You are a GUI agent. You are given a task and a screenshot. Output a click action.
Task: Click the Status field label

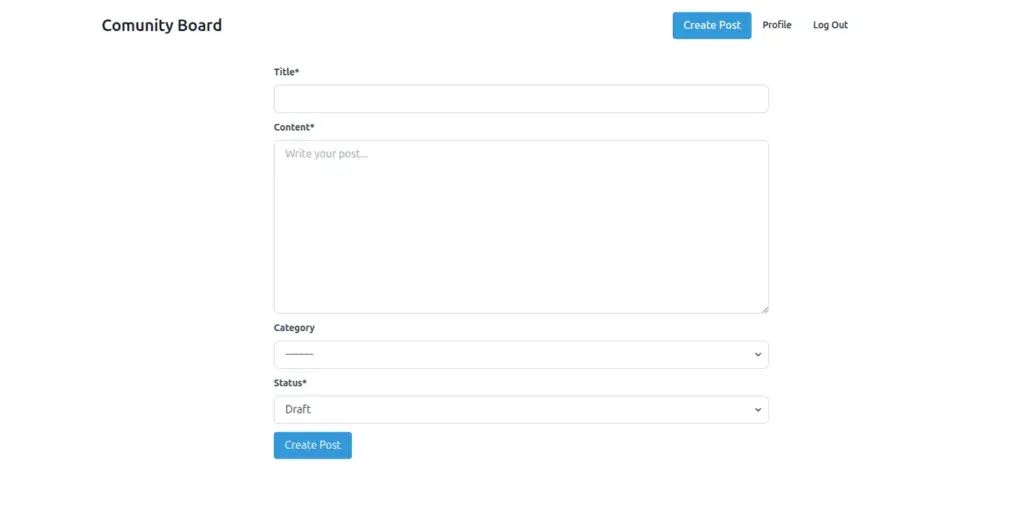(x=288, y=383)
